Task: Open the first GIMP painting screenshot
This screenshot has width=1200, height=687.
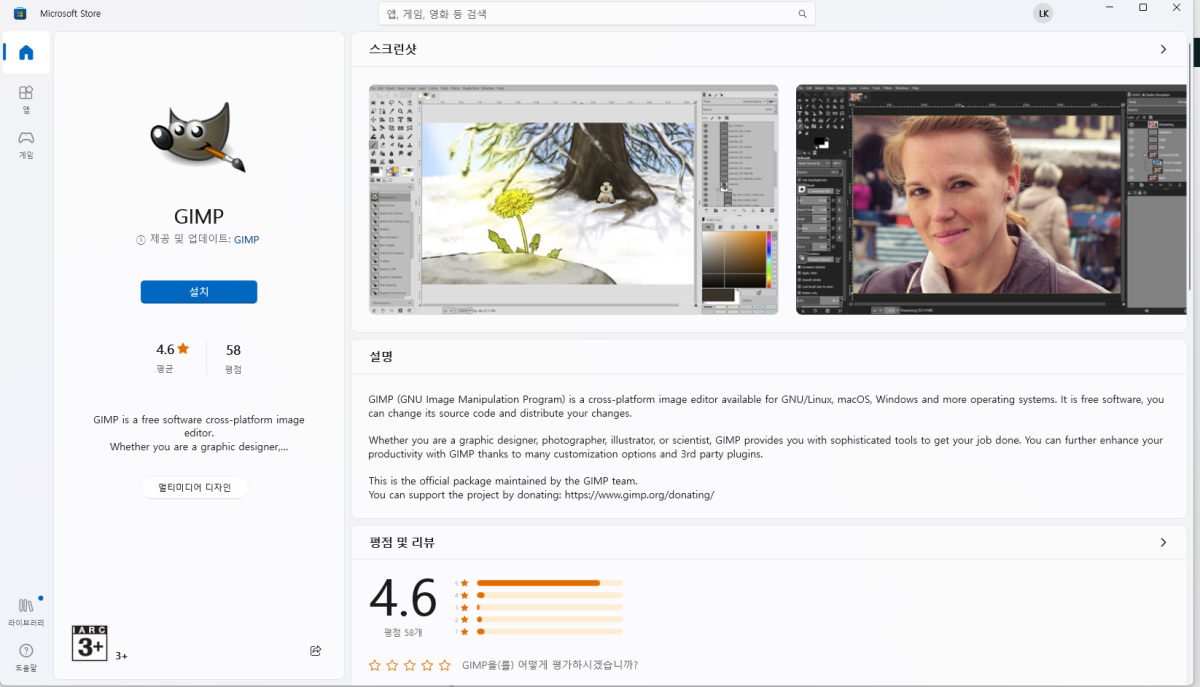Action: point(573,200)
